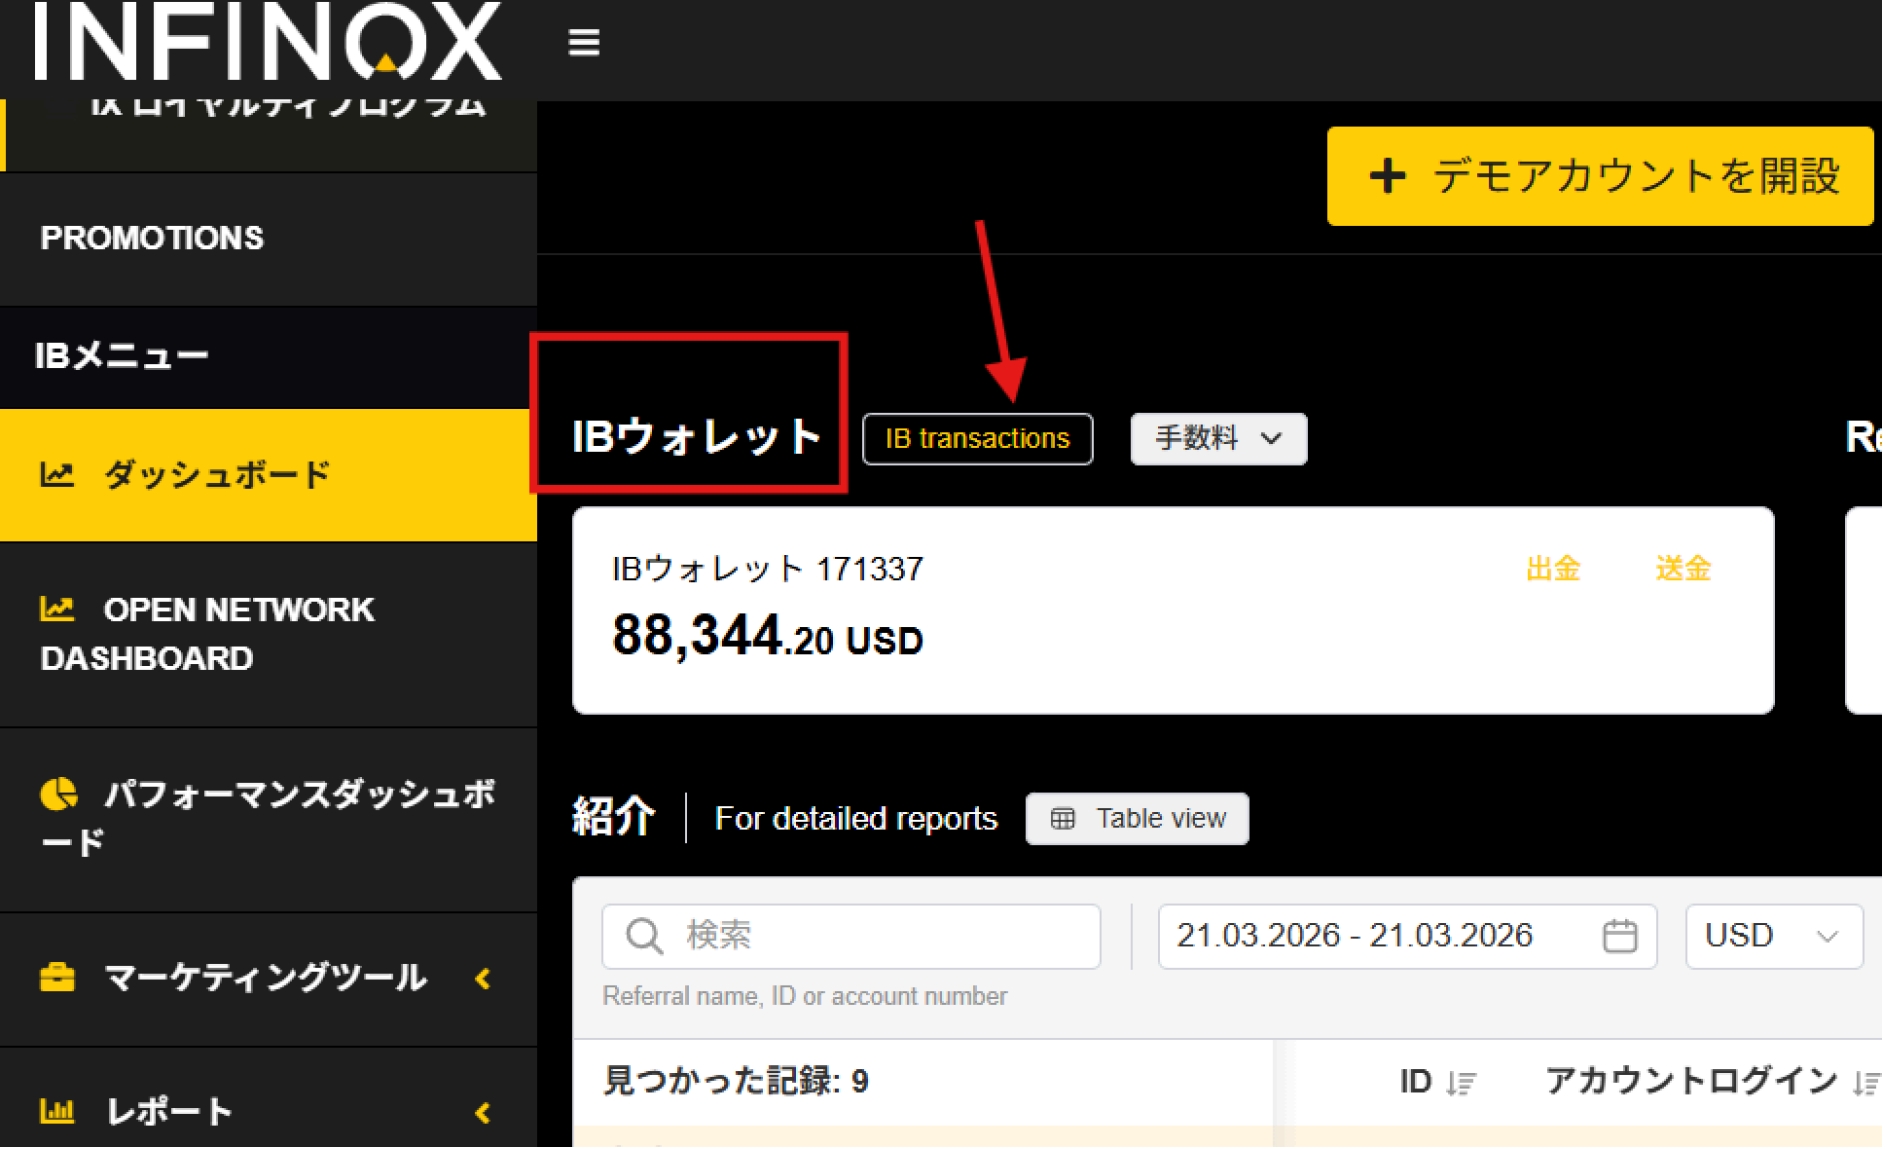Open the OPEN NETWORK DASHBOARD item
Image resolution: width=1885 pixels, height=1149 pixels.
pyautogui.click(x=268, y=634)
